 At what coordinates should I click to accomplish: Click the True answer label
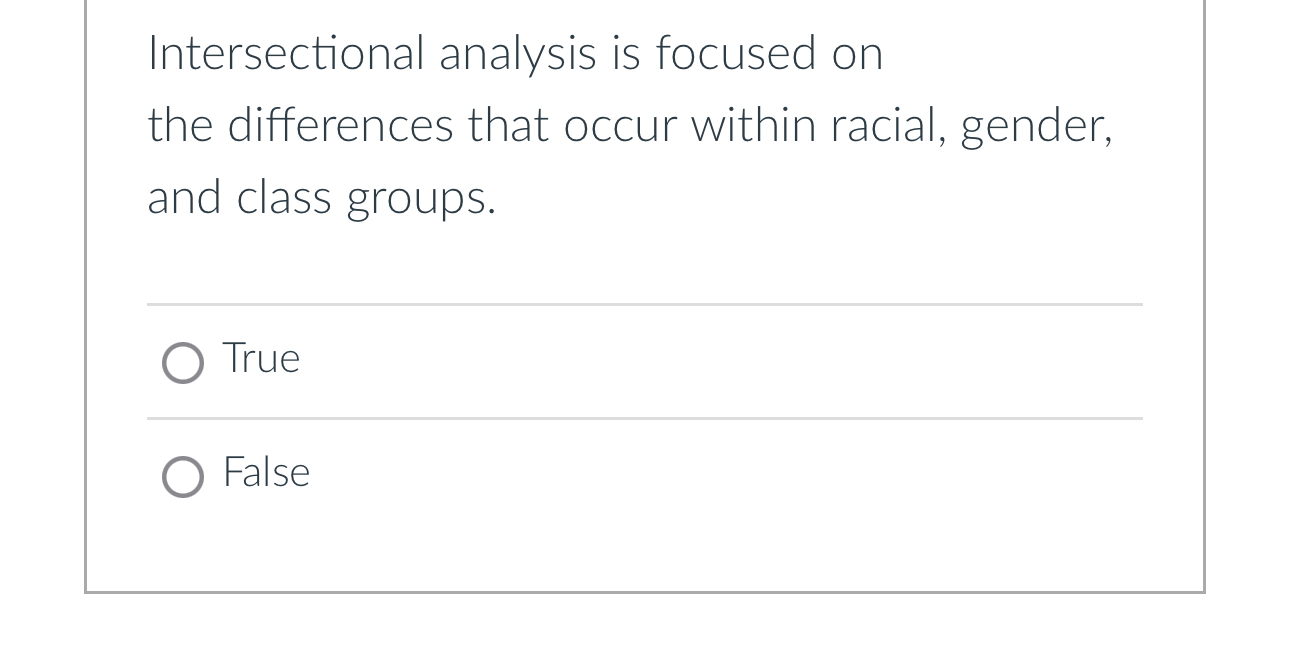261,358
